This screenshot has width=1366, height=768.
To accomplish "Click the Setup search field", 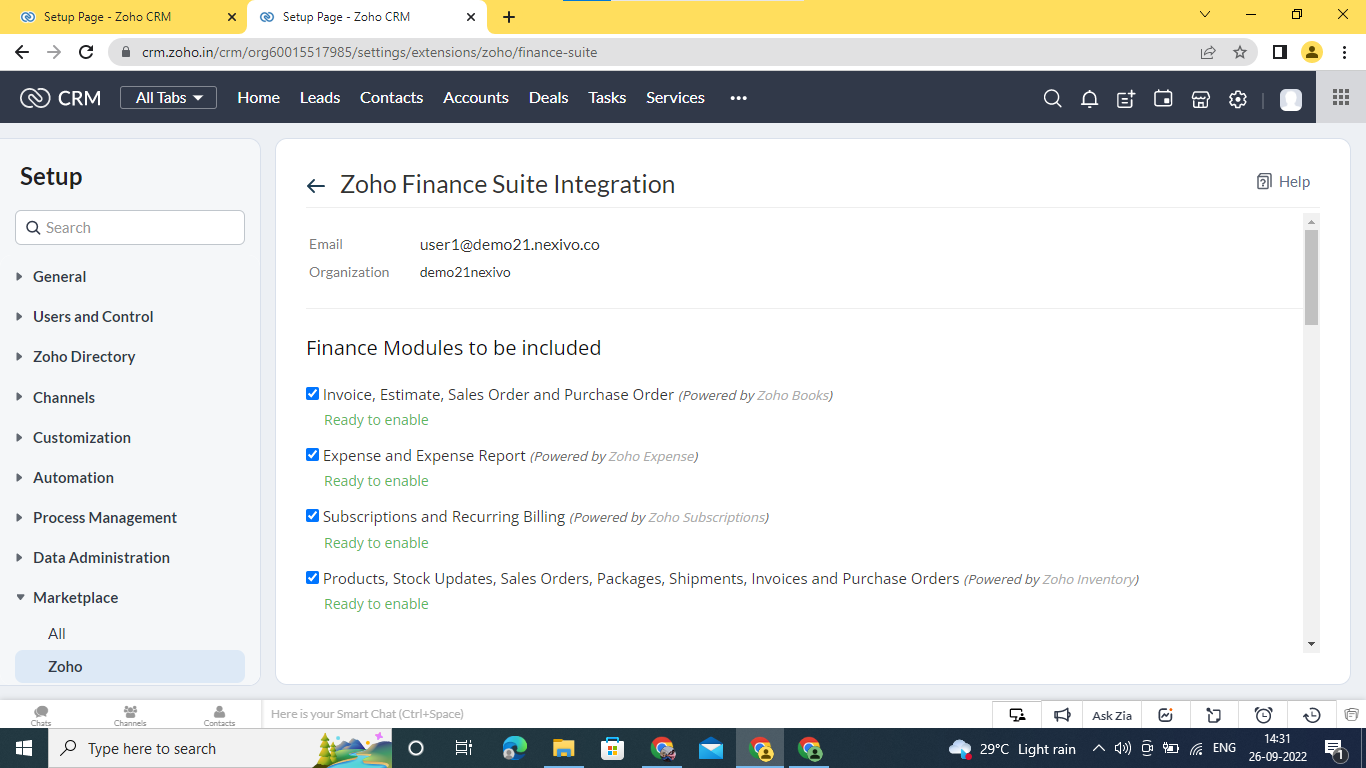I will click(130, 227).
